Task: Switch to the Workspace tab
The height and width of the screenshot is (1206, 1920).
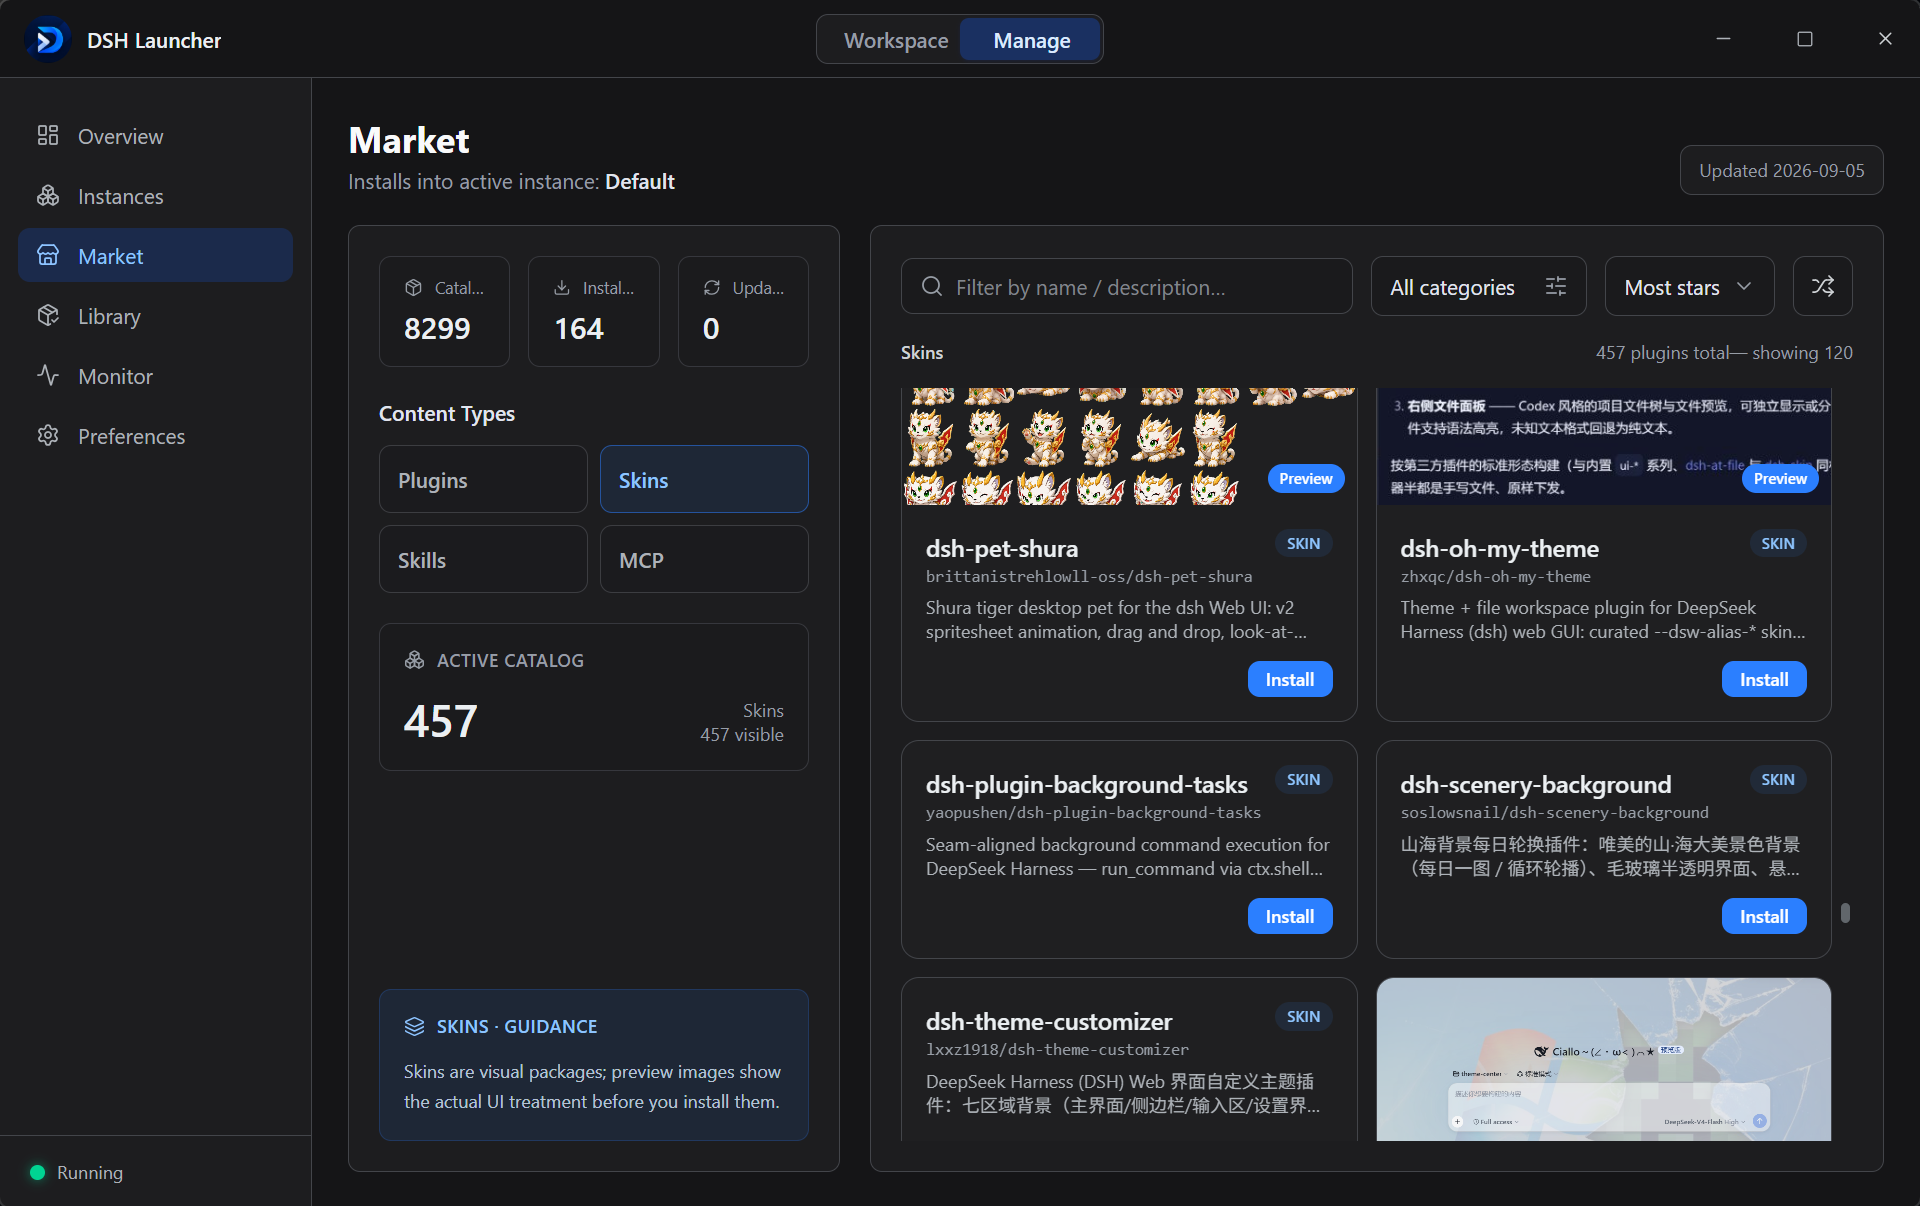Action: [895, 40]
